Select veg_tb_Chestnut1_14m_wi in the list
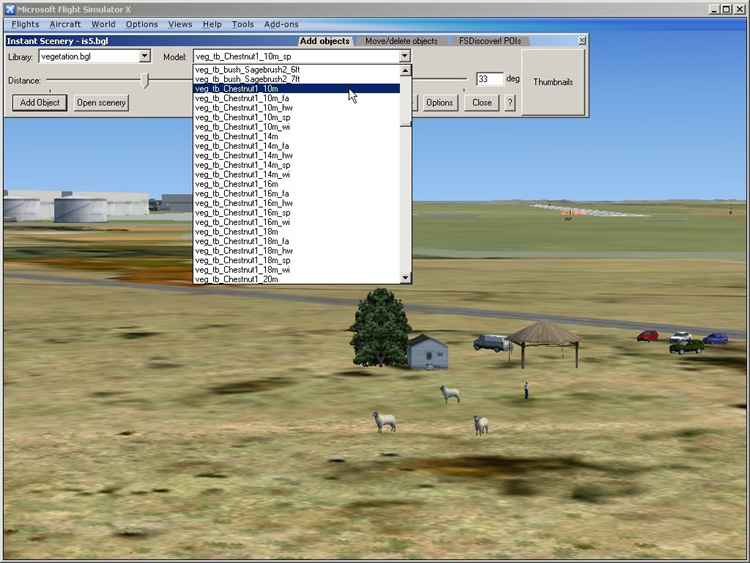The width and height of the screenshot is (750, 563). point(297,175)
